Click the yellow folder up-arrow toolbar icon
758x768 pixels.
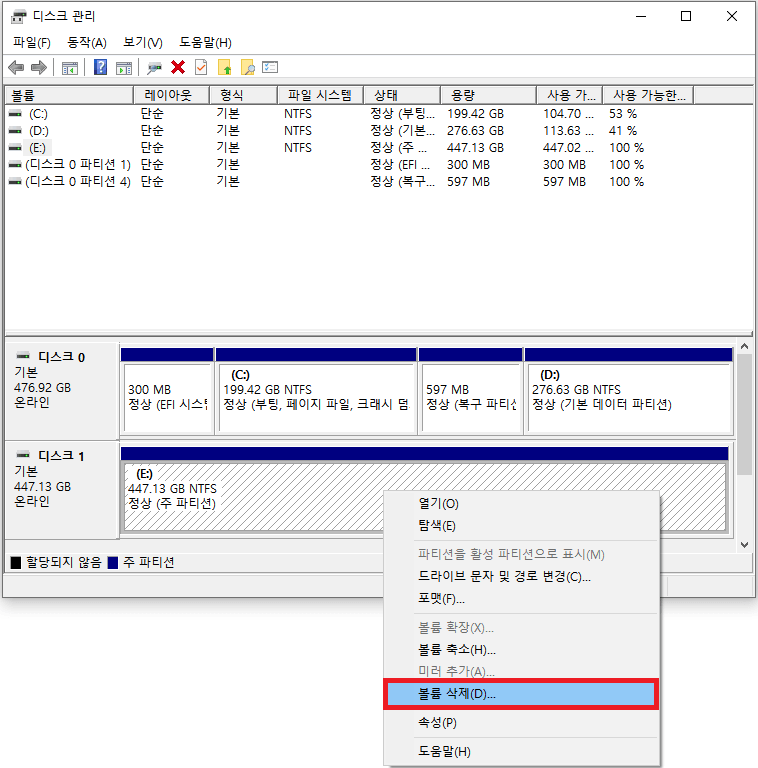[x=224, y=67]
